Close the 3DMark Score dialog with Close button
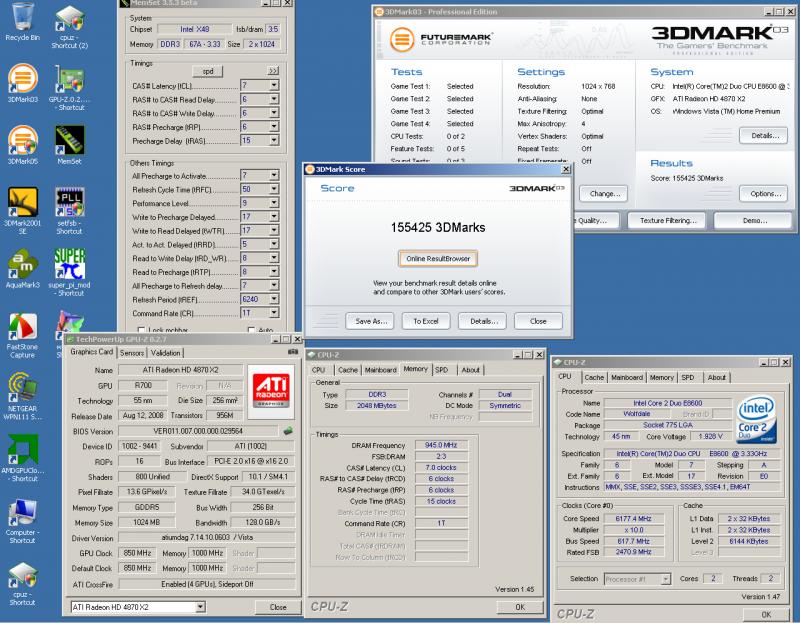Viewport: 800px width, 623px height. pos(538,321)
